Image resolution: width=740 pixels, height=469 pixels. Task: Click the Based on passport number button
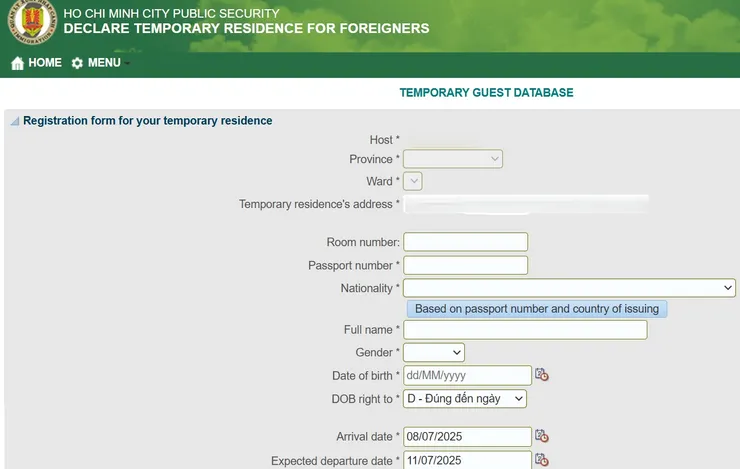(535, 309)
